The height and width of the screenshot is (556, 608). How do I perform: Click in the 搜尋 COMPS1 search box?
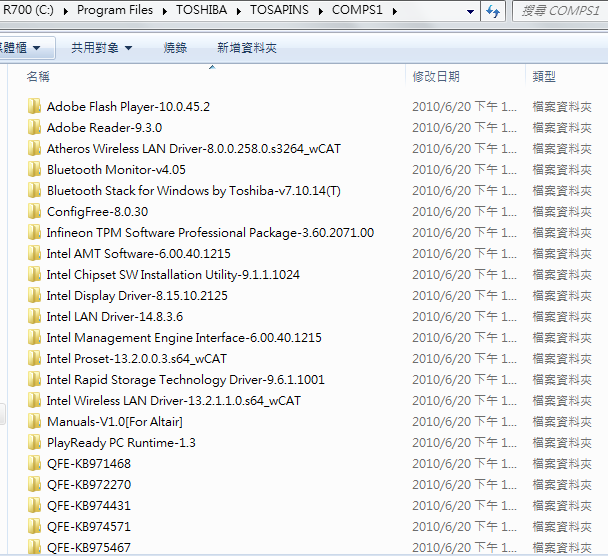click(560, 11)
